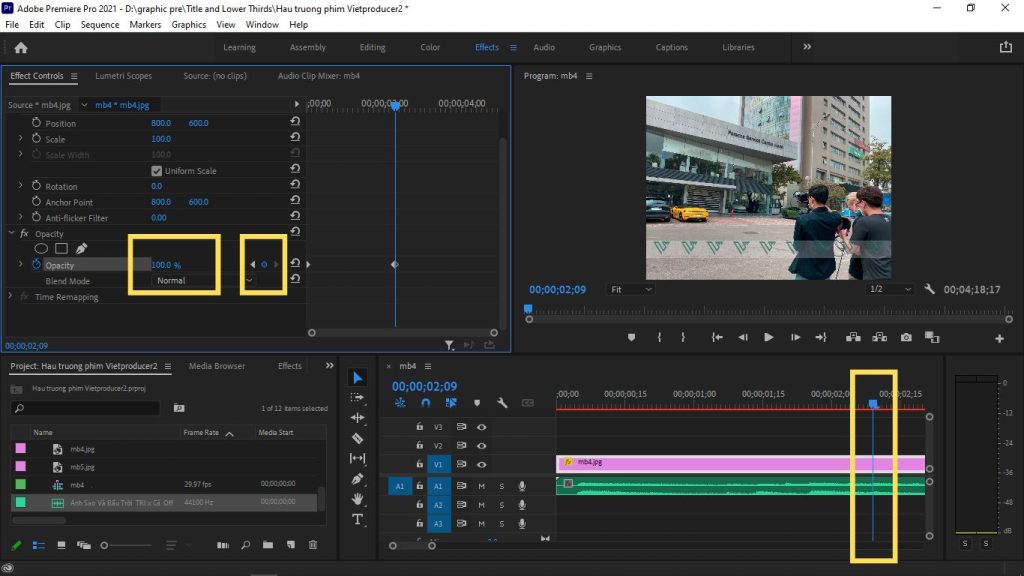Switch to the Color workspace

click(x=430, y=47)
